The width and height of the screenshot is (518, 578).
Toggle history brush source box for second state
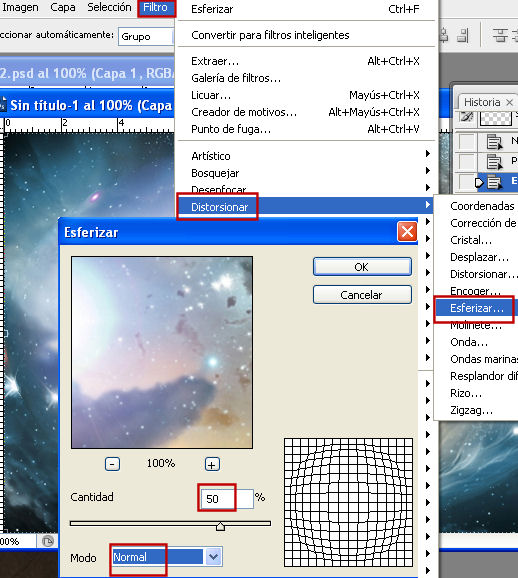pyautogui.click(x=466, y=161)
